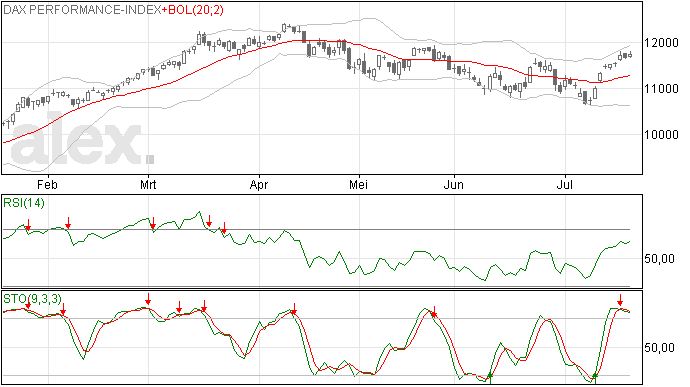This screenshot has width=690, height=387.
Task: Click the 50,00 level label in RSI panel
Action: [x=659, y=259]
